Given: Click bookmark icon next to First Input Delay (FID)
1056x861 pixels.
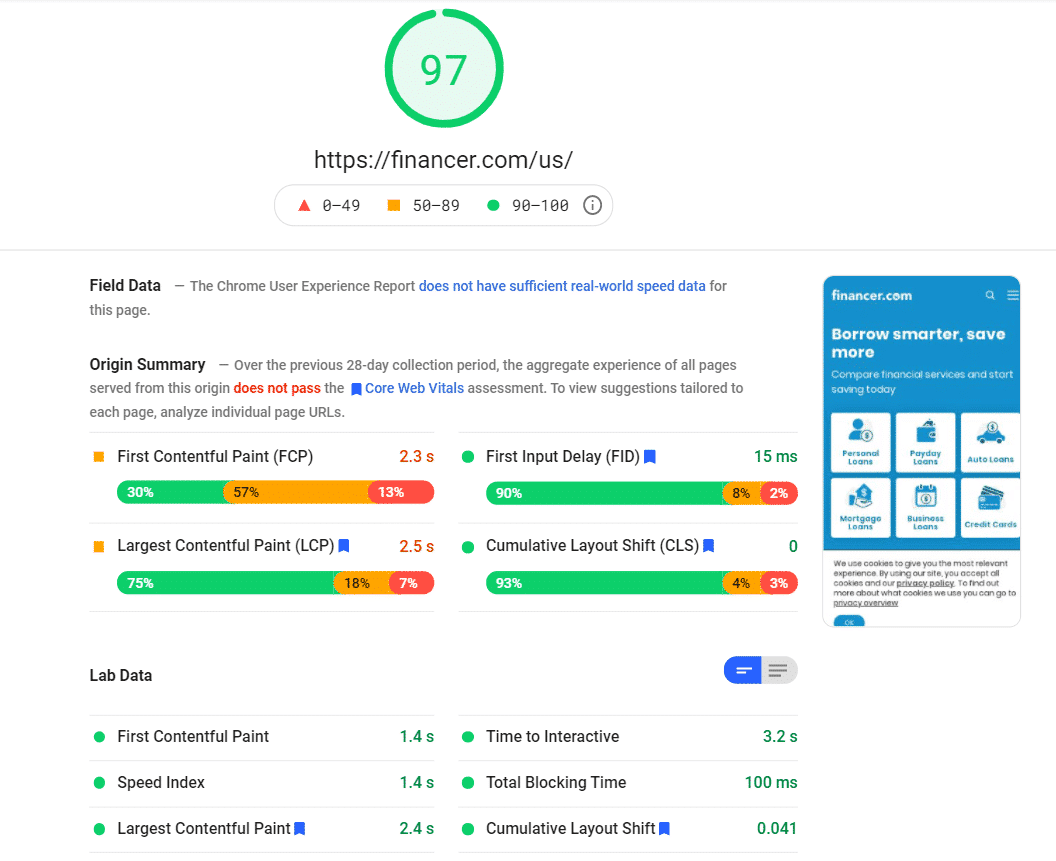Looking at the screenshot, I should click(x=650, y=457).
